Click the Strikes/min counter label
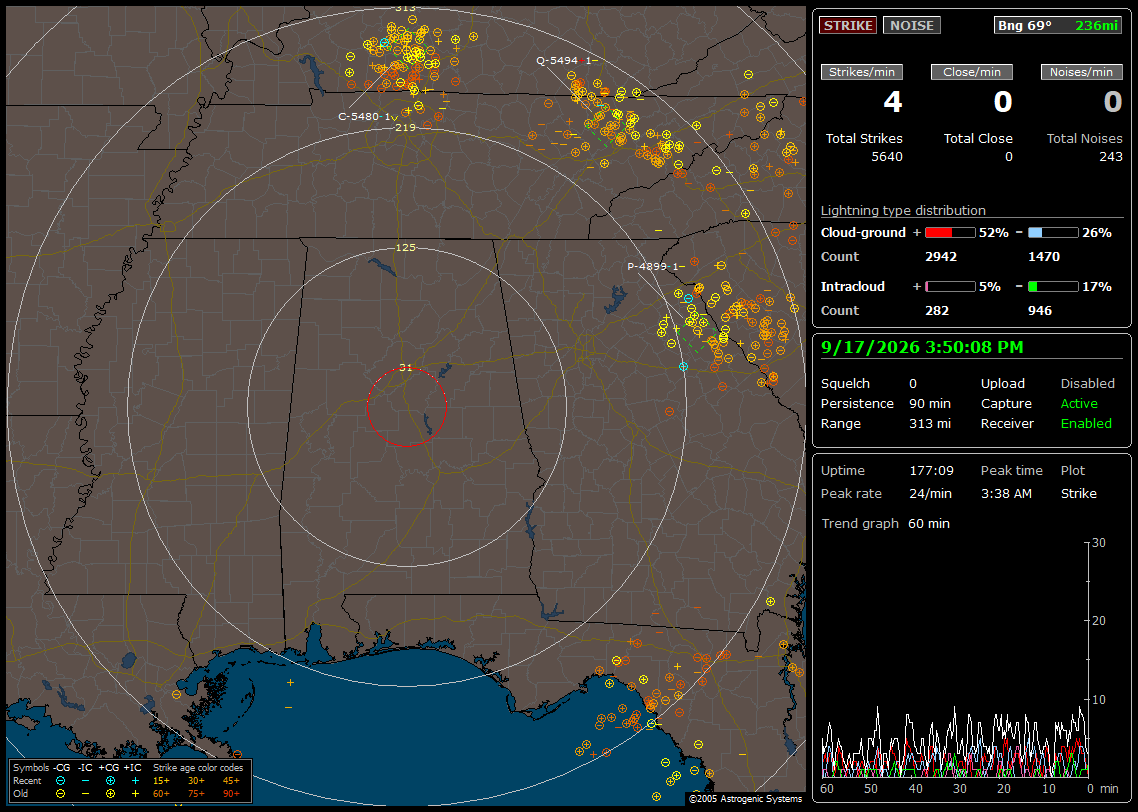The width and height of the screenshot is (1138, 812). [861, 72]
